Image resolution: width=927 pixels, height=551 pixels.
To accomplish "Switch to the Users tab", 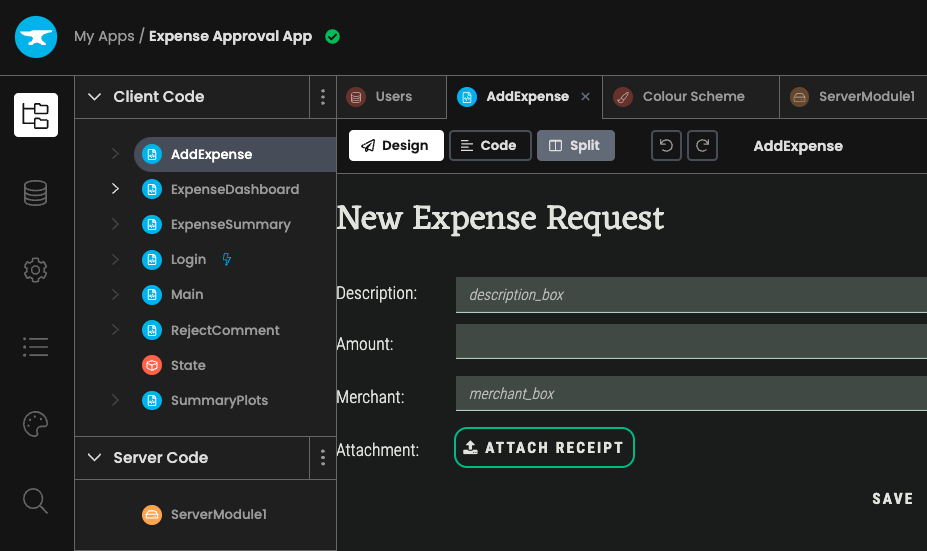I will 392,97.
